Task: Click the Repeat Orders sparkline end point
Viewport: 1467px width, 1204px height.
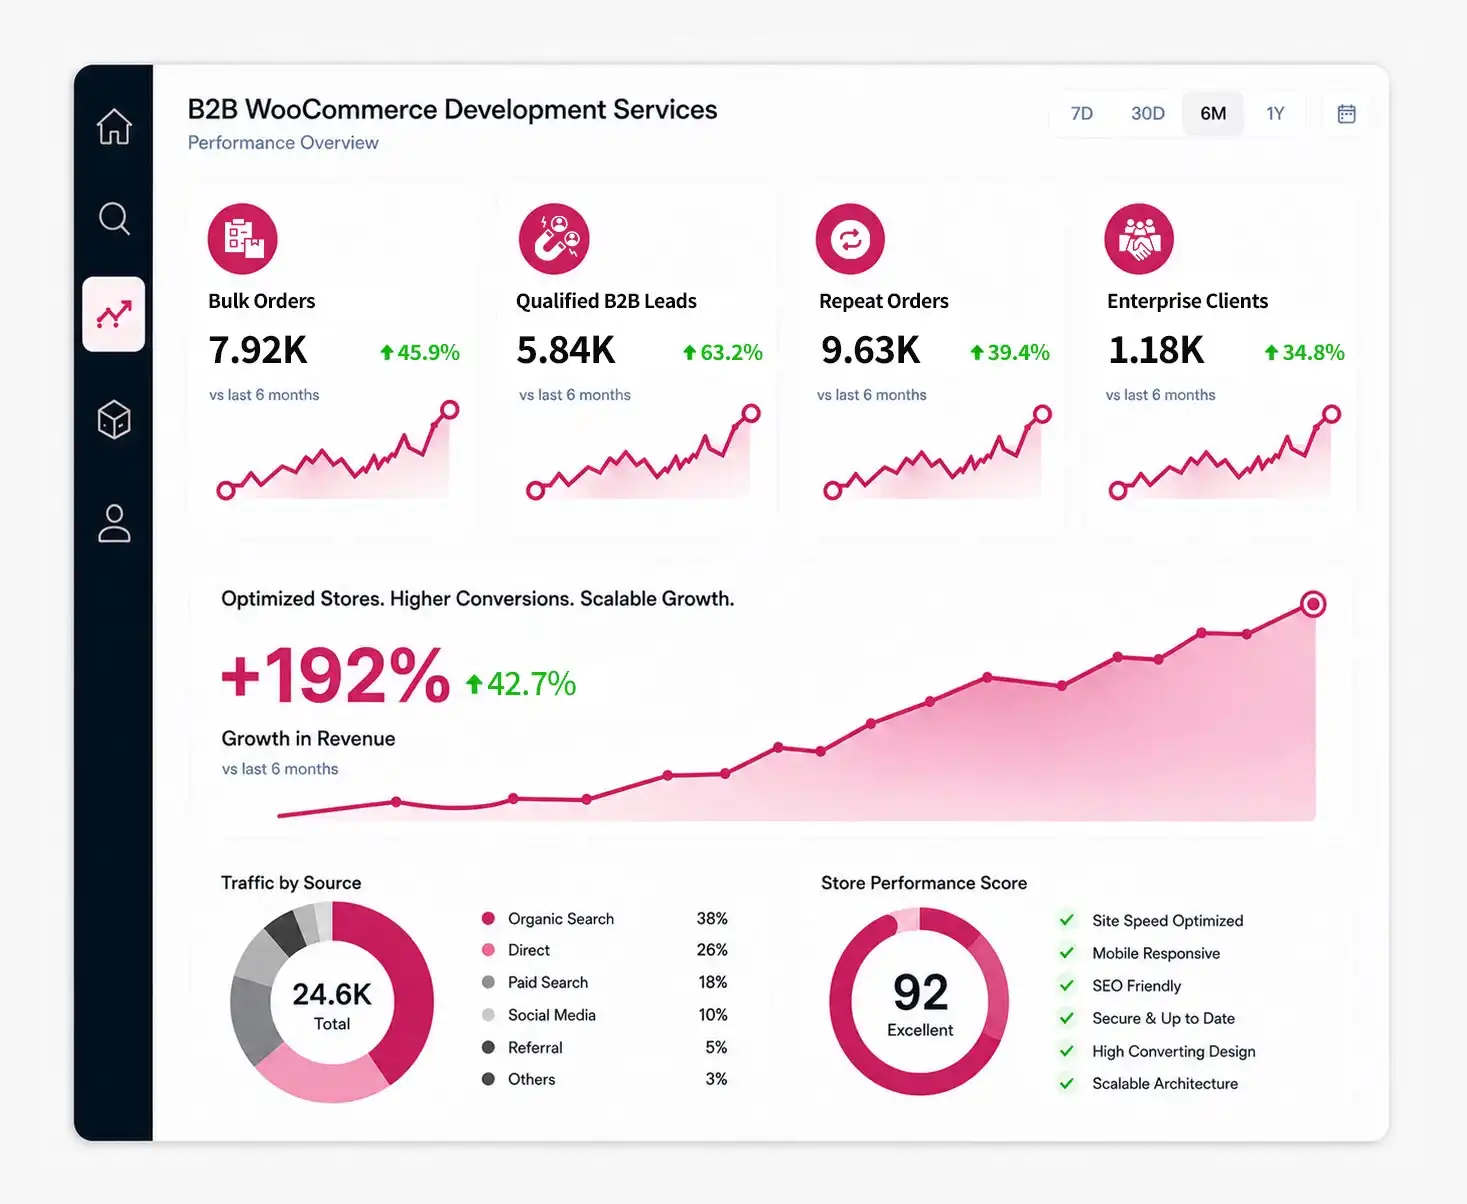Action: [x=1042, y=414]
